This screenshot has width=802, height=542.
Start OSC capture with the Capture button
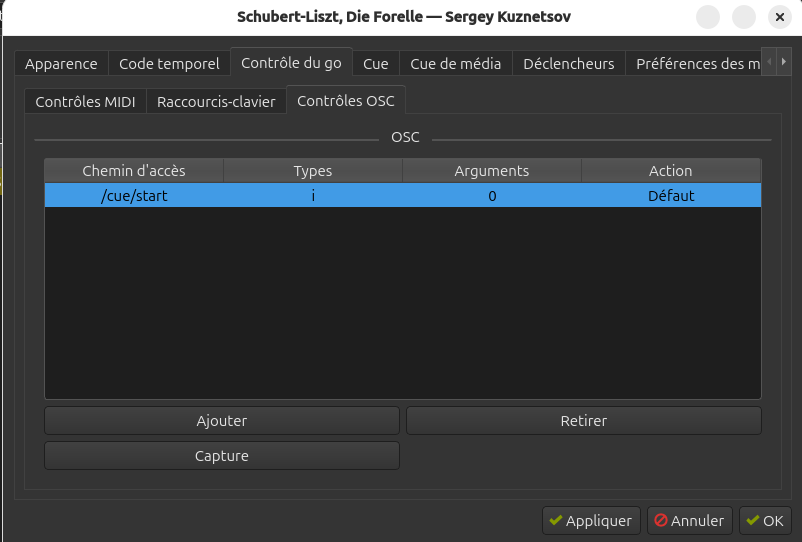click(222, 456)
